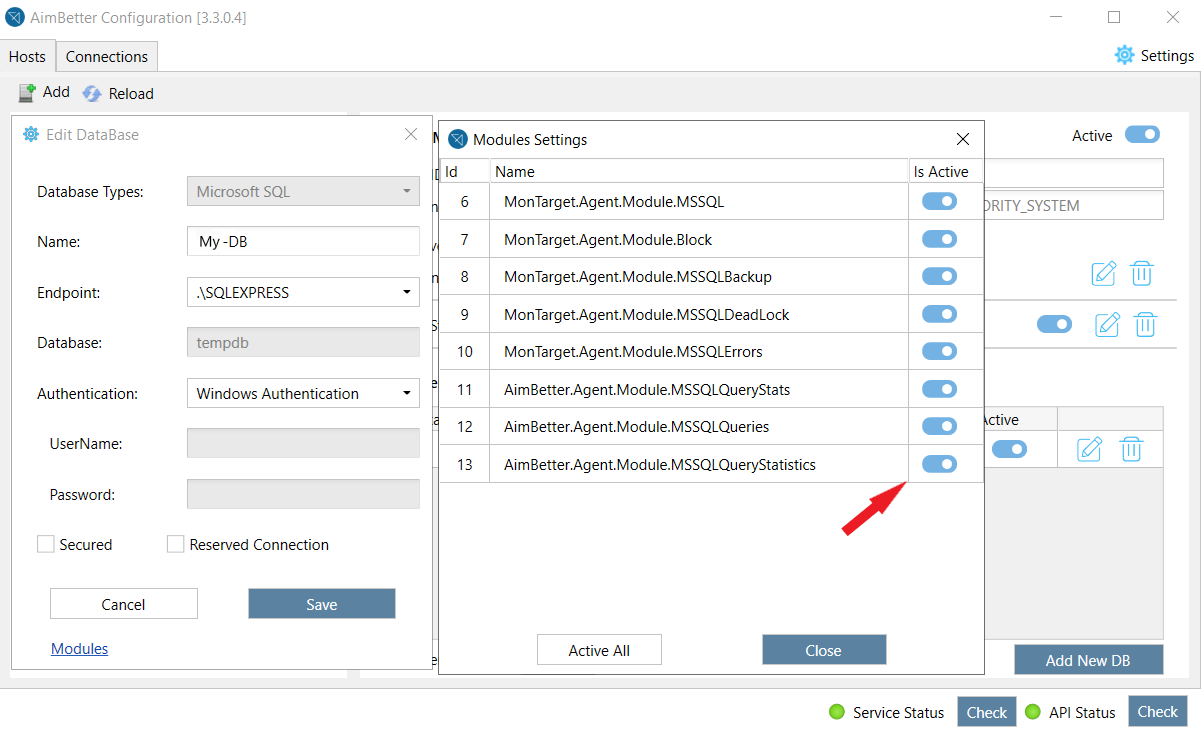Click module Id cell 13
The image size is (1201, 738).
(x=464, y=464)
